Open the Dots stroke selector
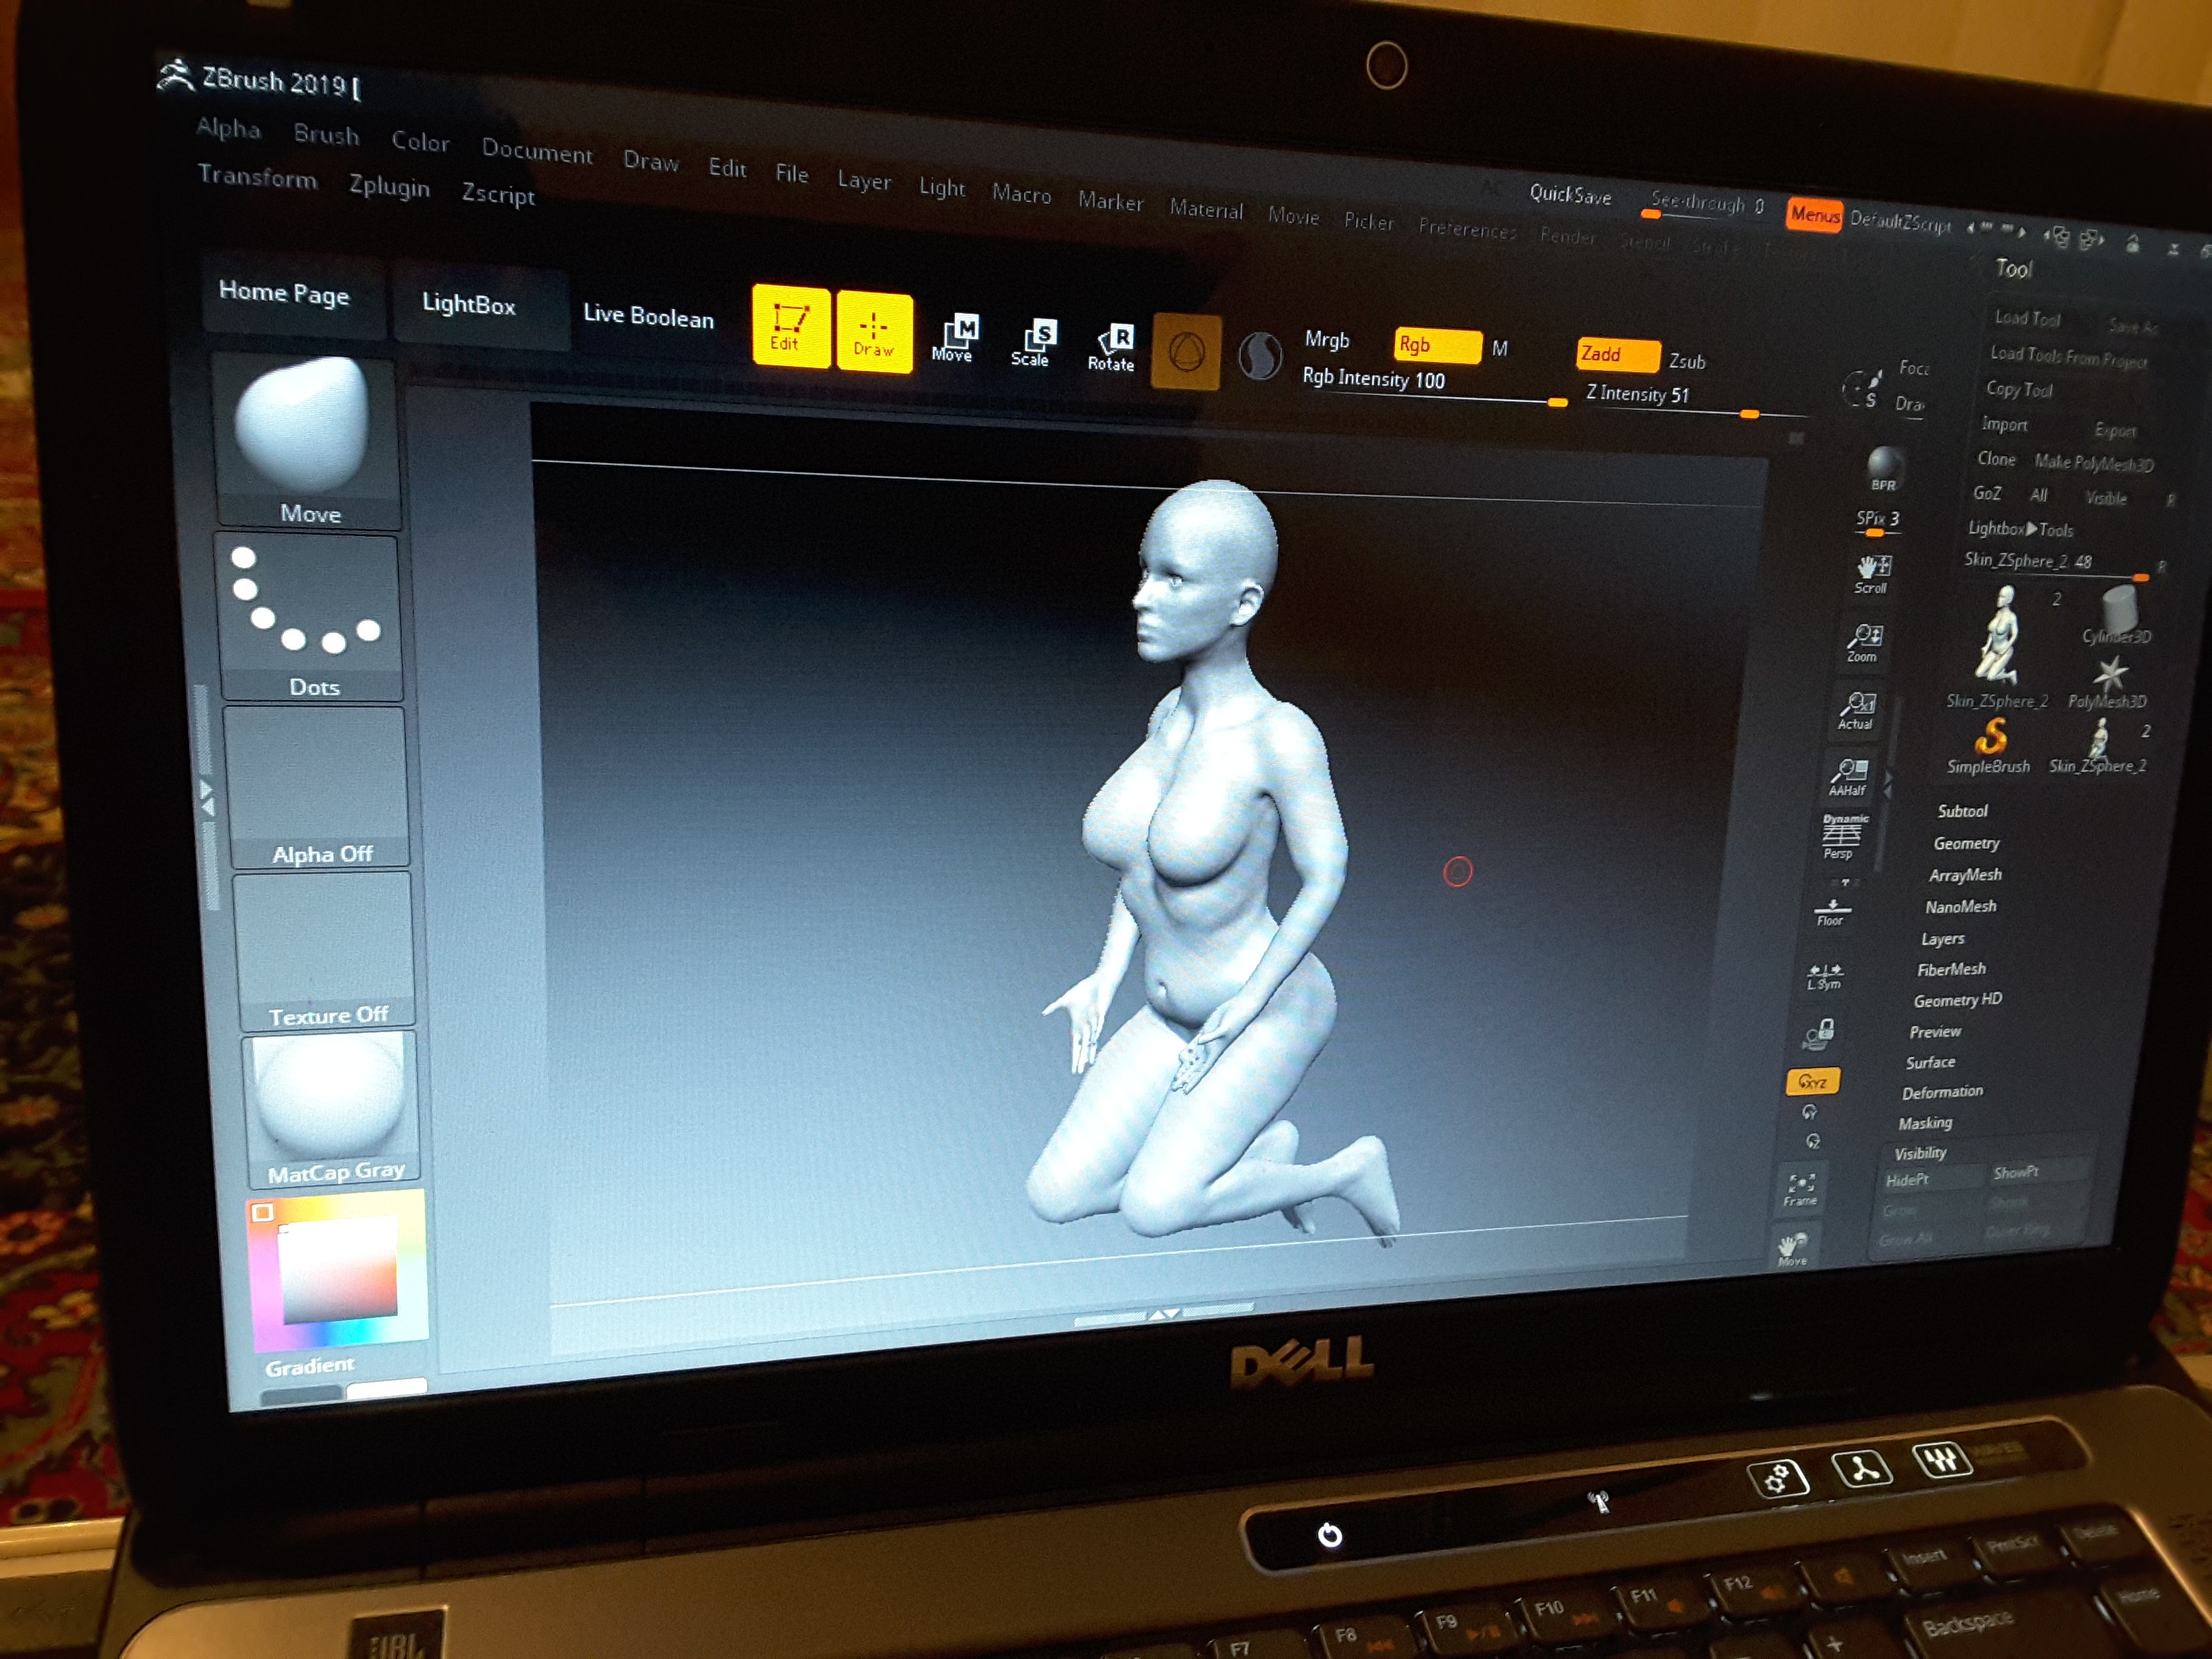 tap(310, 618)
